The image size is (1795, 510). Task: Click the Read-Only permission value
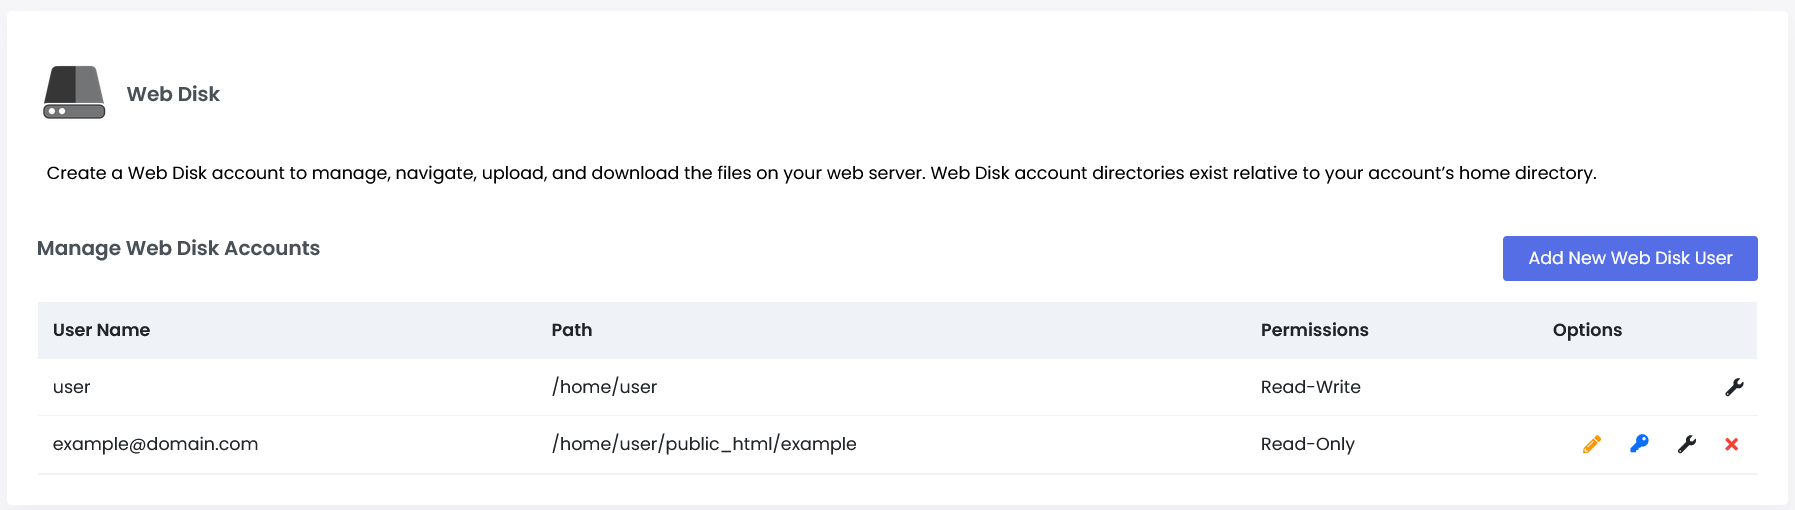tap(1307, 444)
